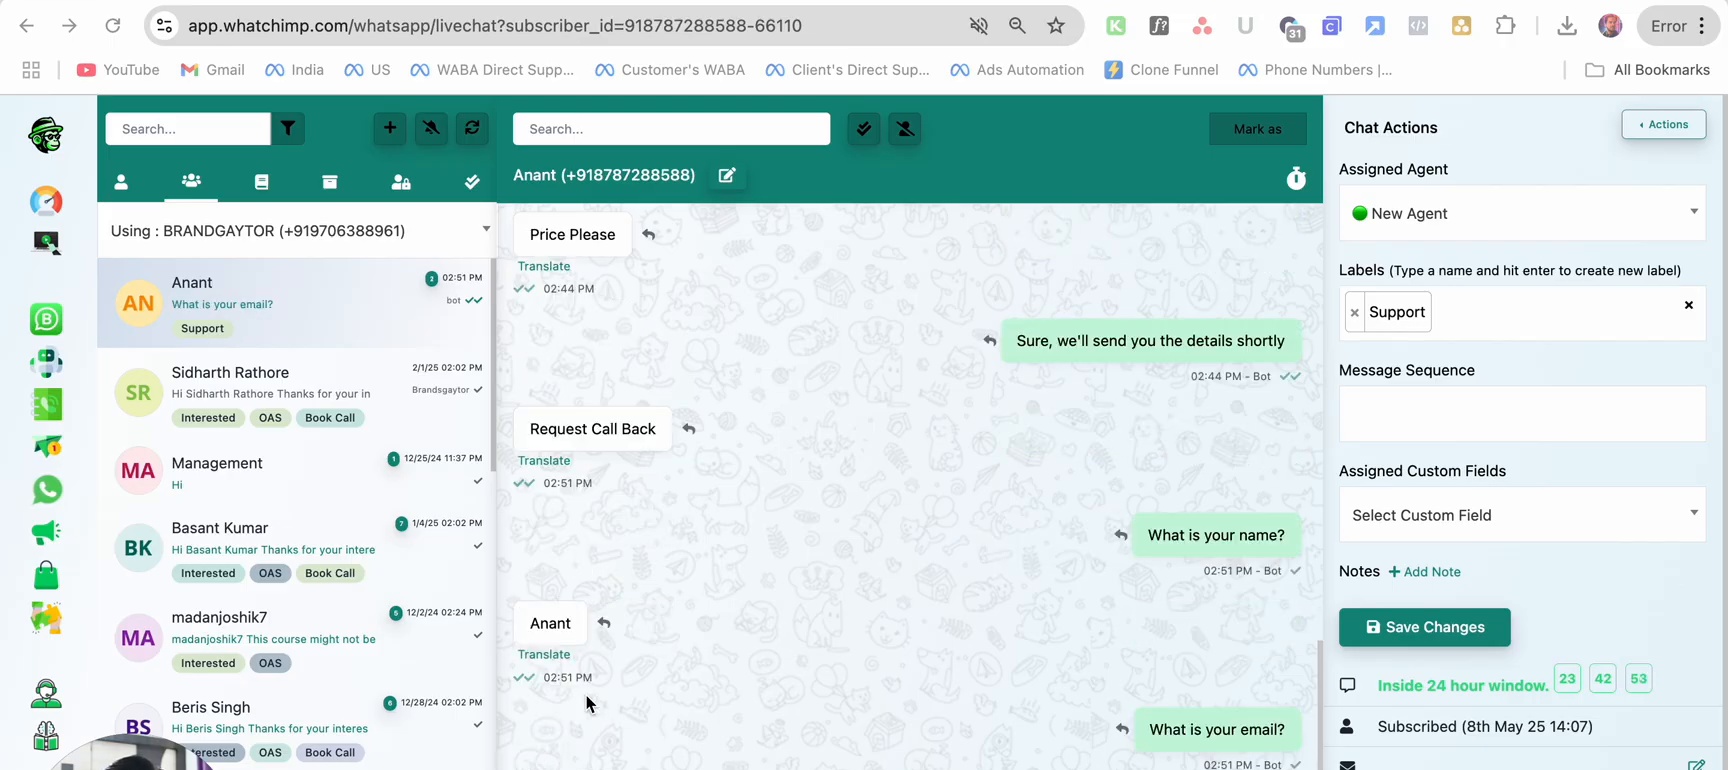Open the conversation filter icon

[x=288, y=129]
